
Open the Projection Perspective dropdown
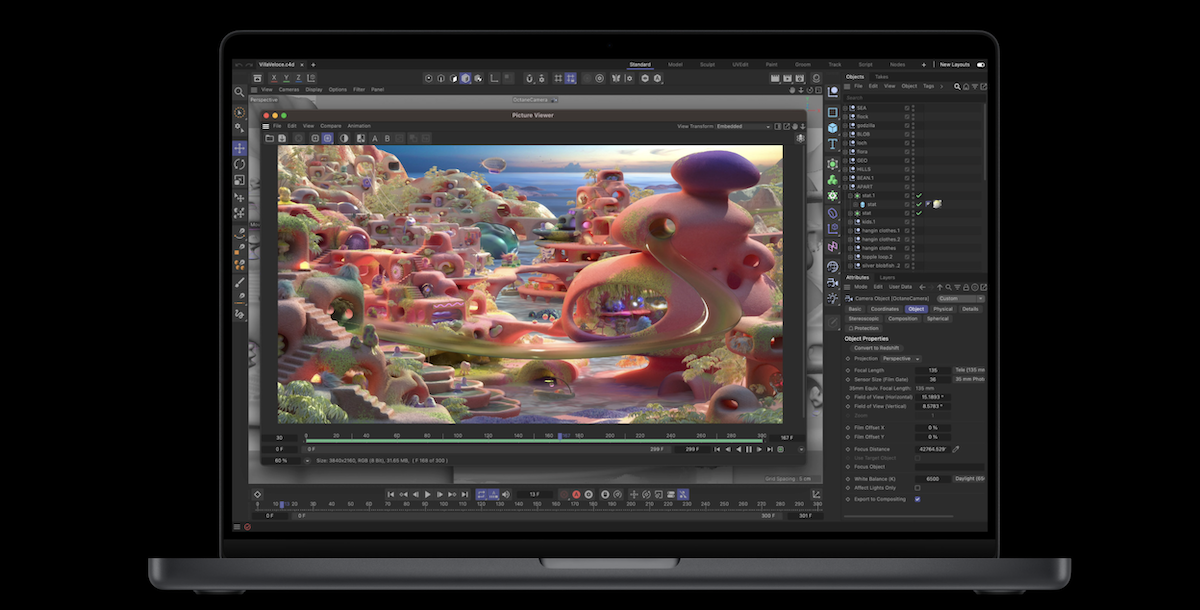tap(901, 358)
